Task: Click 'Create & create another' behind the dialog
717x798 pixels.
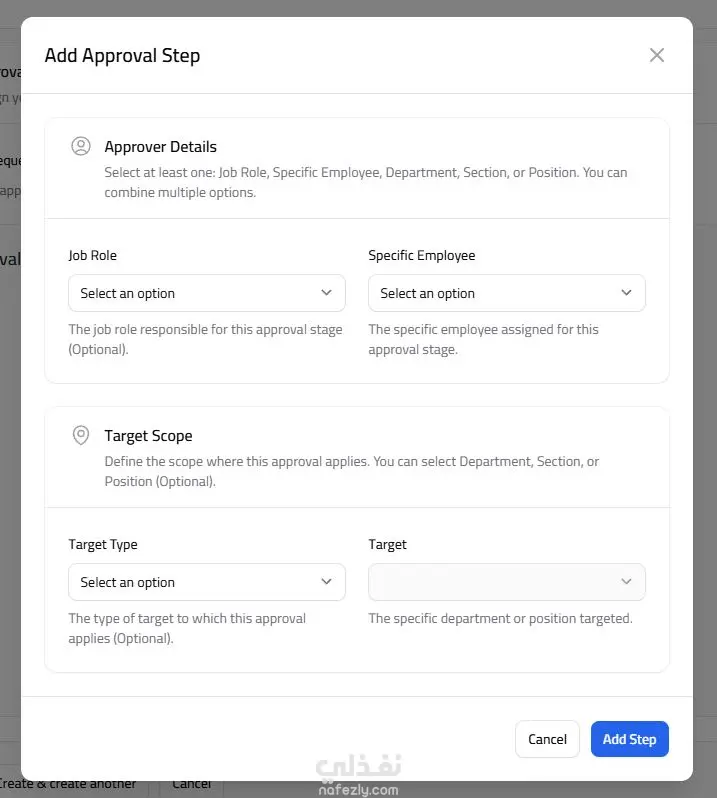Action: click(x=68, y=784)
